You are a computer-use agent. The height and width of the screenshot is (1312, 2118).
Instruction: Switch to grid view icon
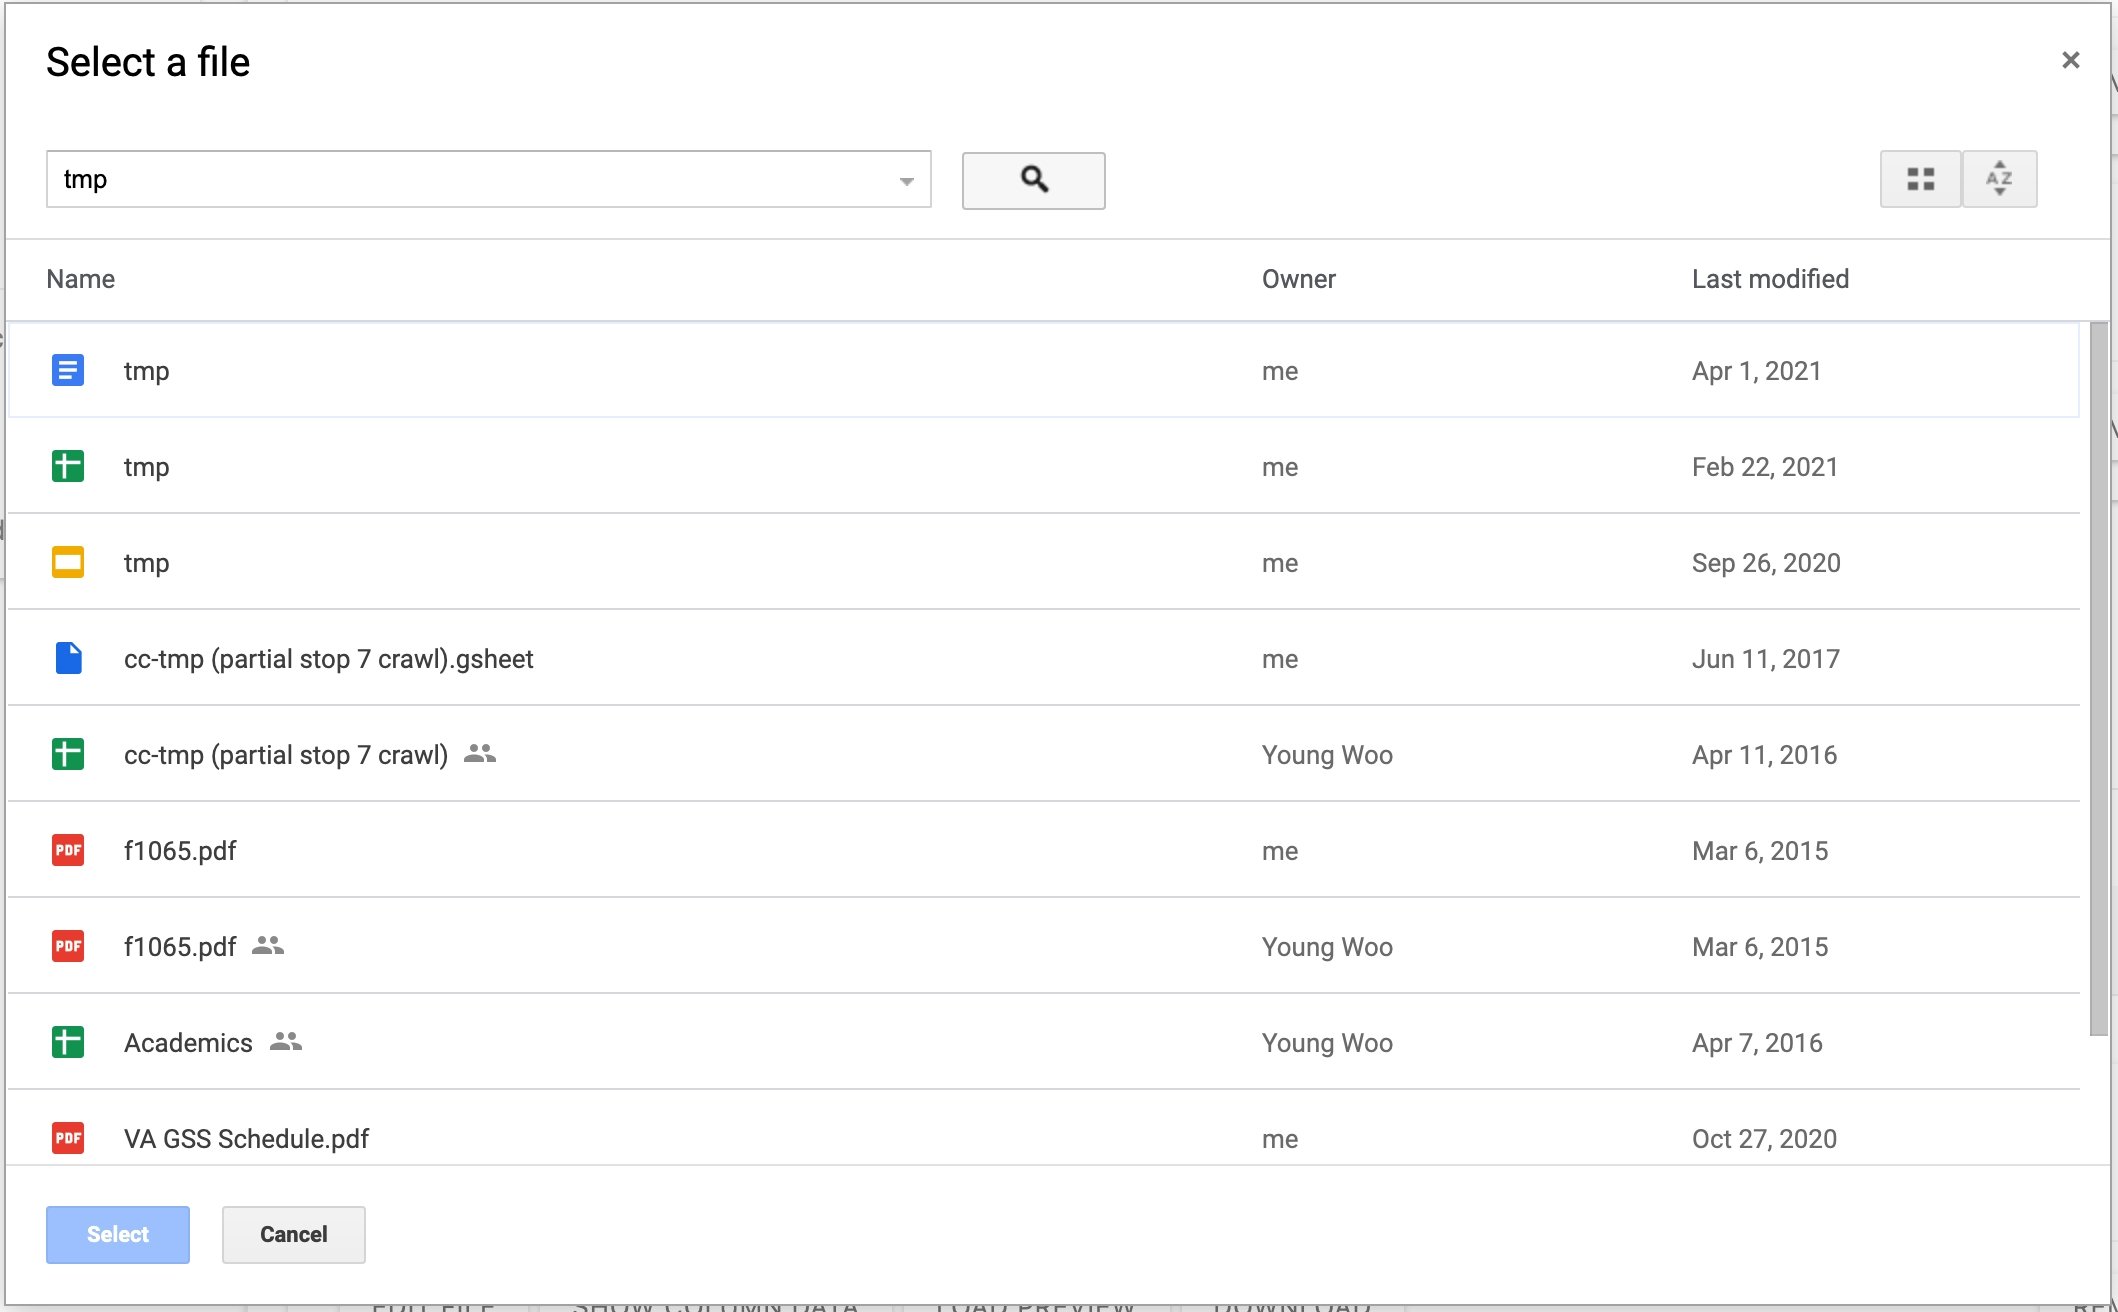(x=1920, y=179)
